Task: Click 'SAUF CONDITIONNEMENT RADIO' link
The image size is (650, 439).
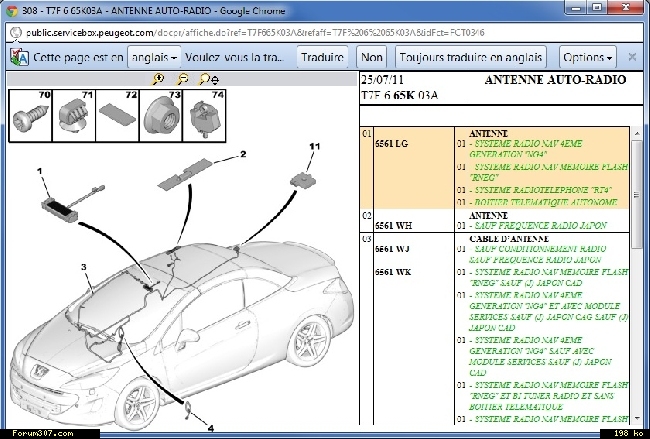Action: click(540, 249)
